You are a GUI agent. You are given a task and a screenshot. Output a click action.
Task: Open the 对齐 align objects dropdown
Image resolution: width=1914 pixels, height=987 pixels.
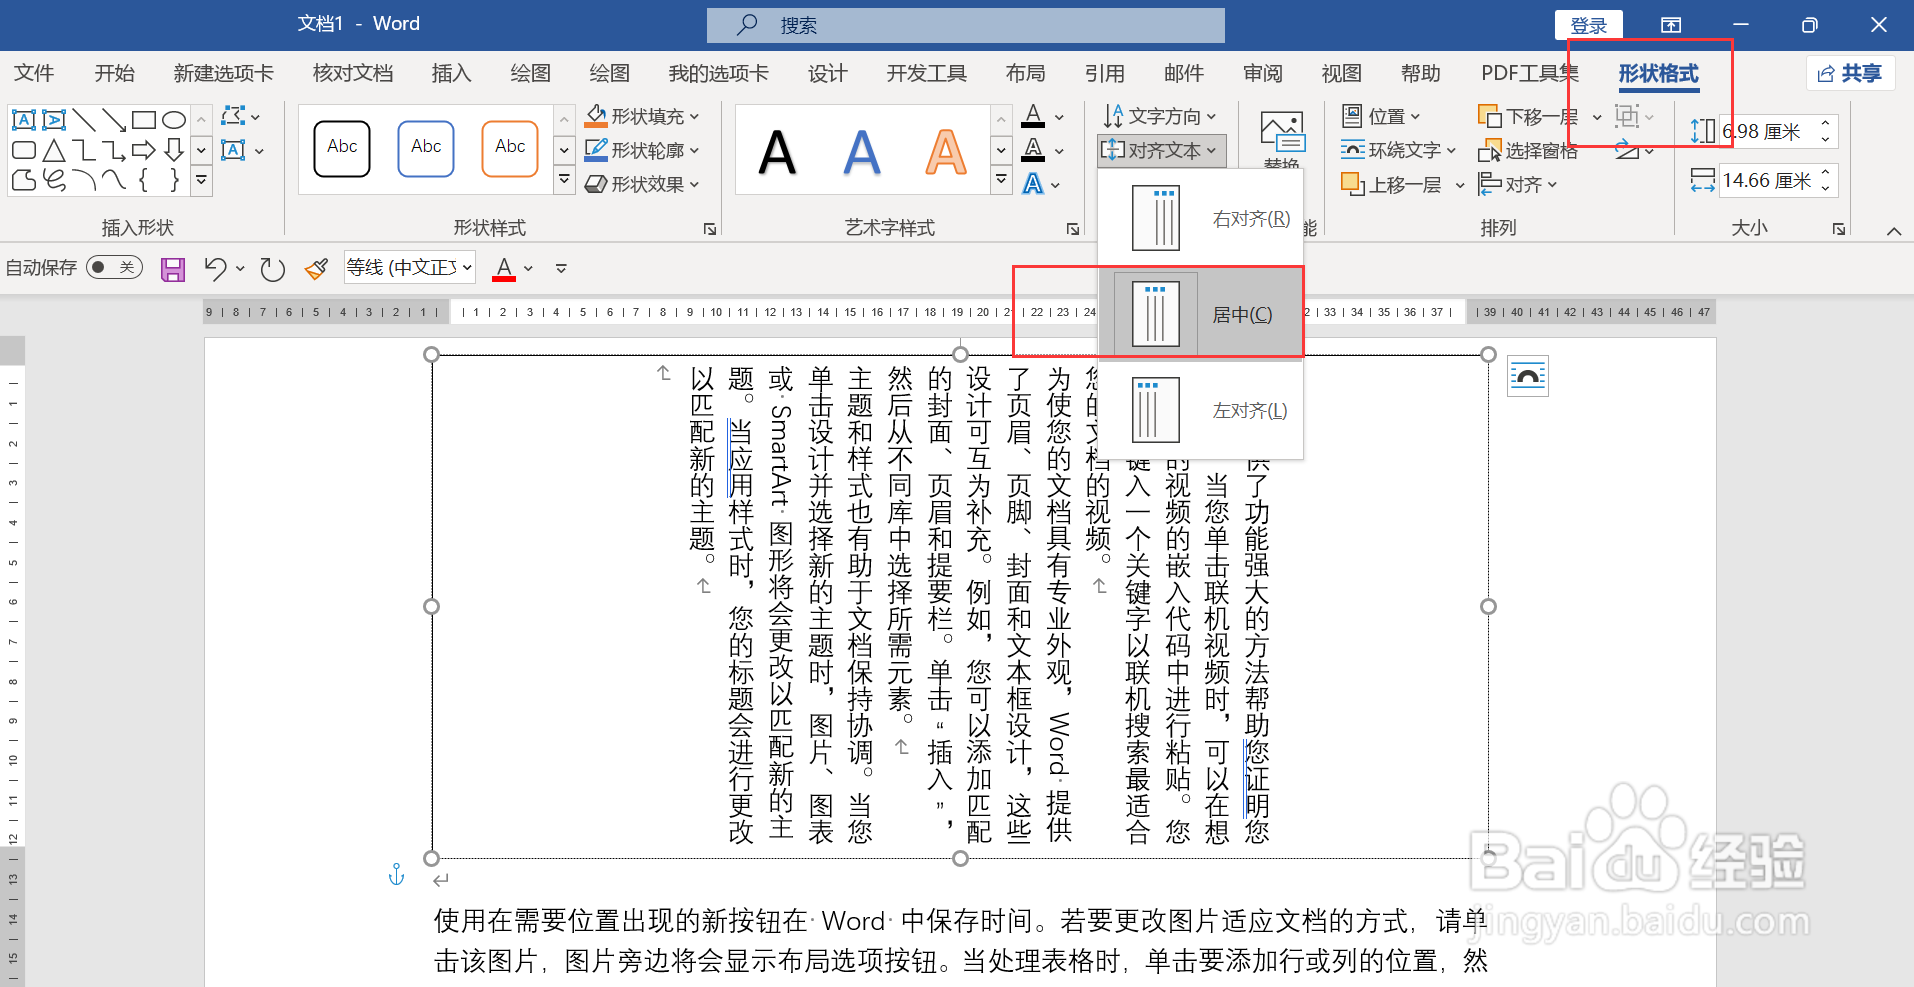pyautogui.click(x=1518, y=184)
